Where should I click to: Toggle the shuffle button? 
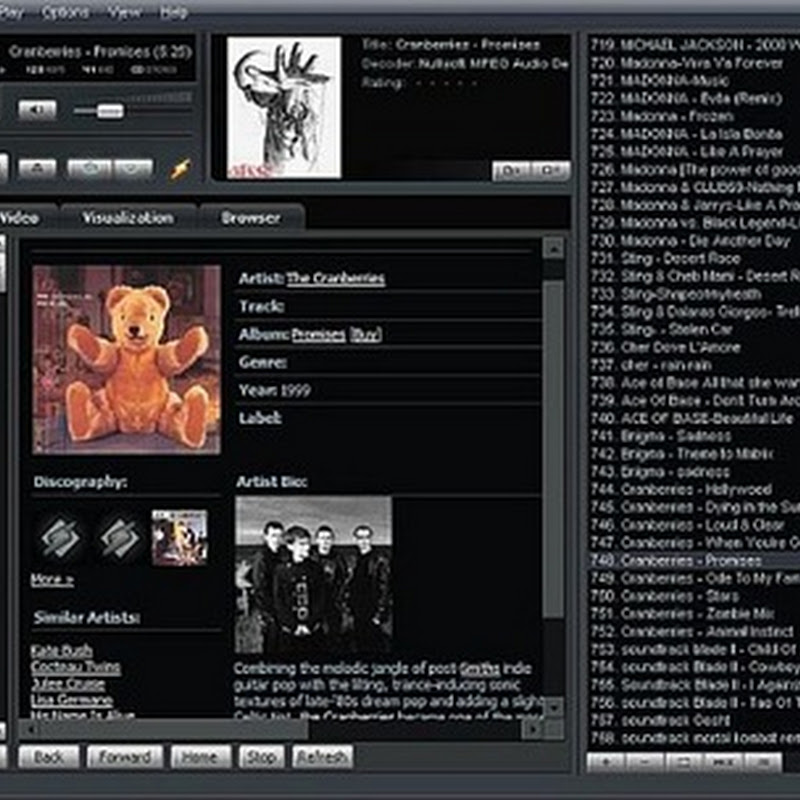[89, 168]
